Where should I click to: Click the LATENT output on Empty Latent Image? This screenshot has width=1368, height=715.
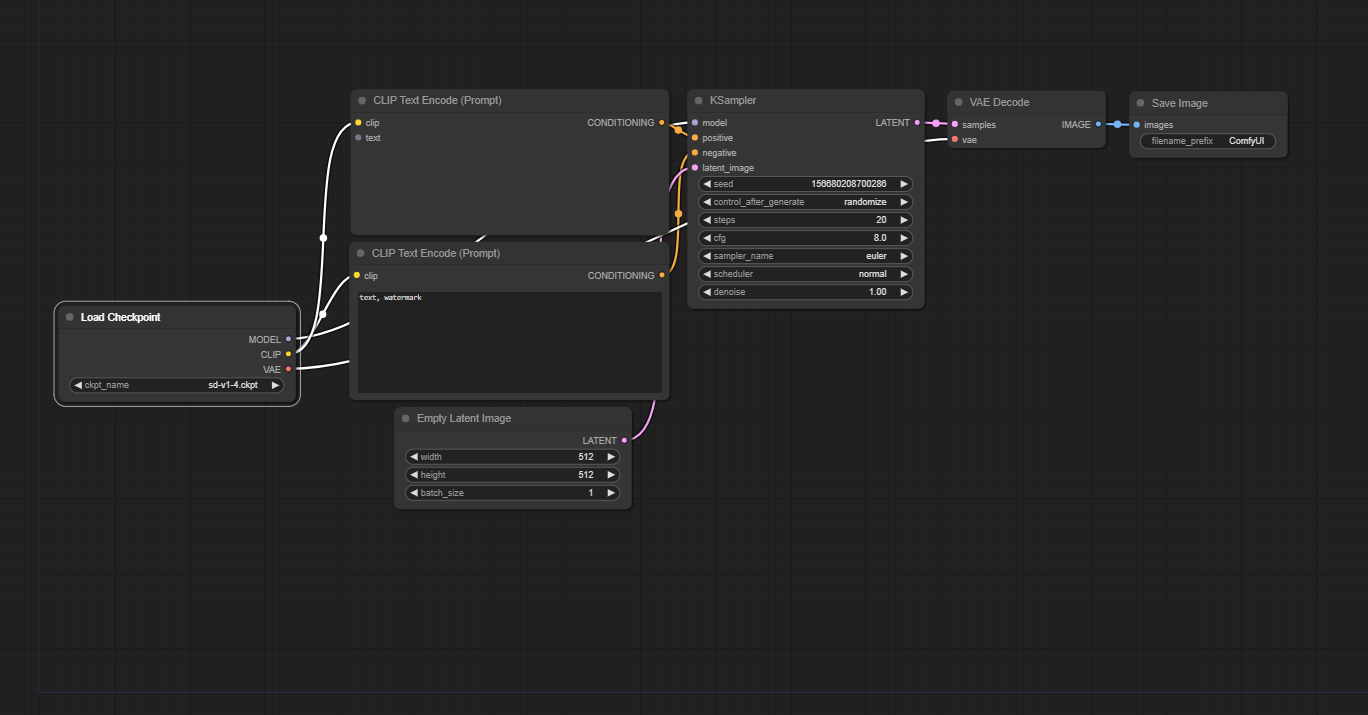click(622, 440)
